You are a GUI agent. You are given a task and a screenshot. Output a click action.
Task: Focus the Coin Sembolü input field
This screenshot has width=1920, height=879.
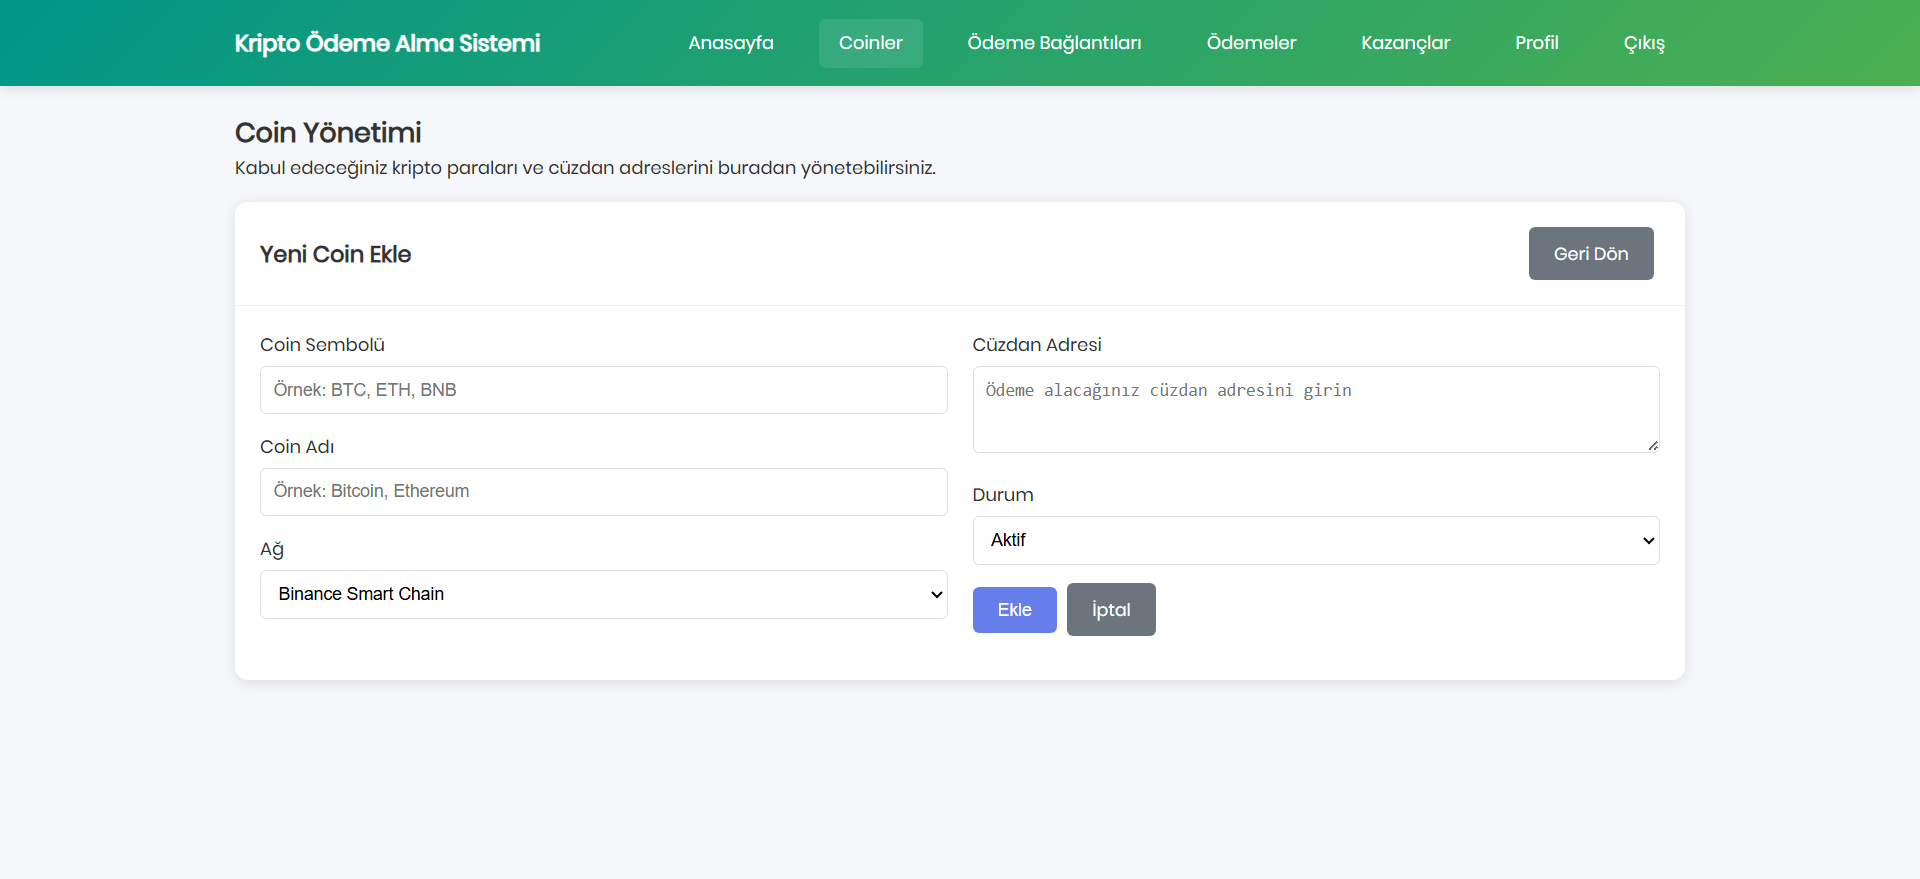(603, 390)
